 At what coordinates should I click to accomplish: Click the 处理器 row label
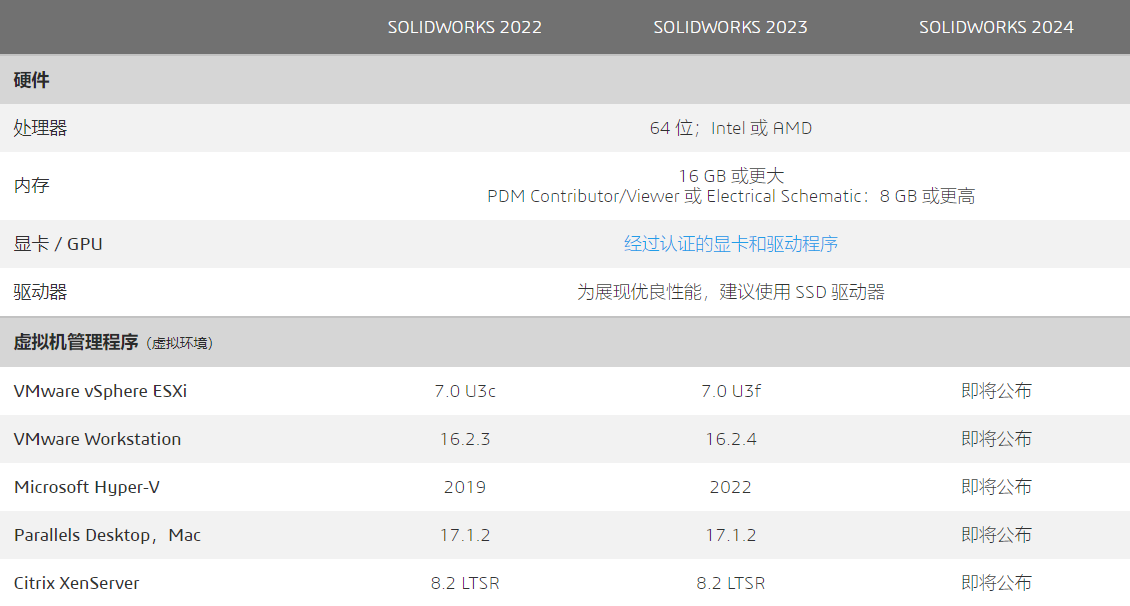pyautogui.click(x=41, y=128)
